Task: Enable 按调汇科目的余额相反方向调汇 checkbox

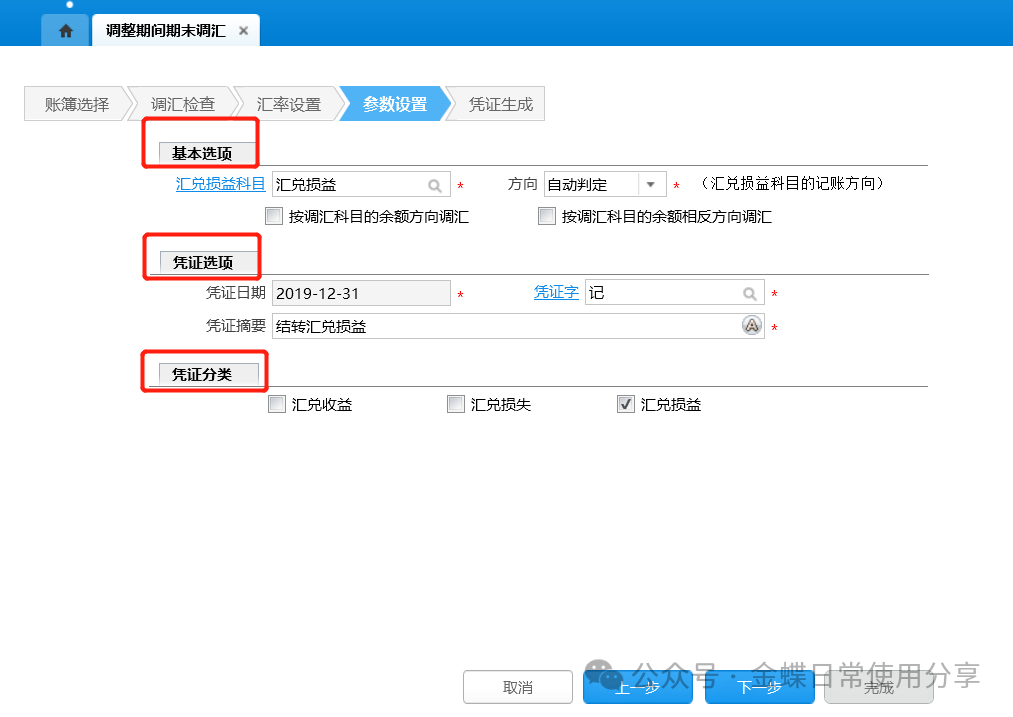Action: click(x=547, y=216)
